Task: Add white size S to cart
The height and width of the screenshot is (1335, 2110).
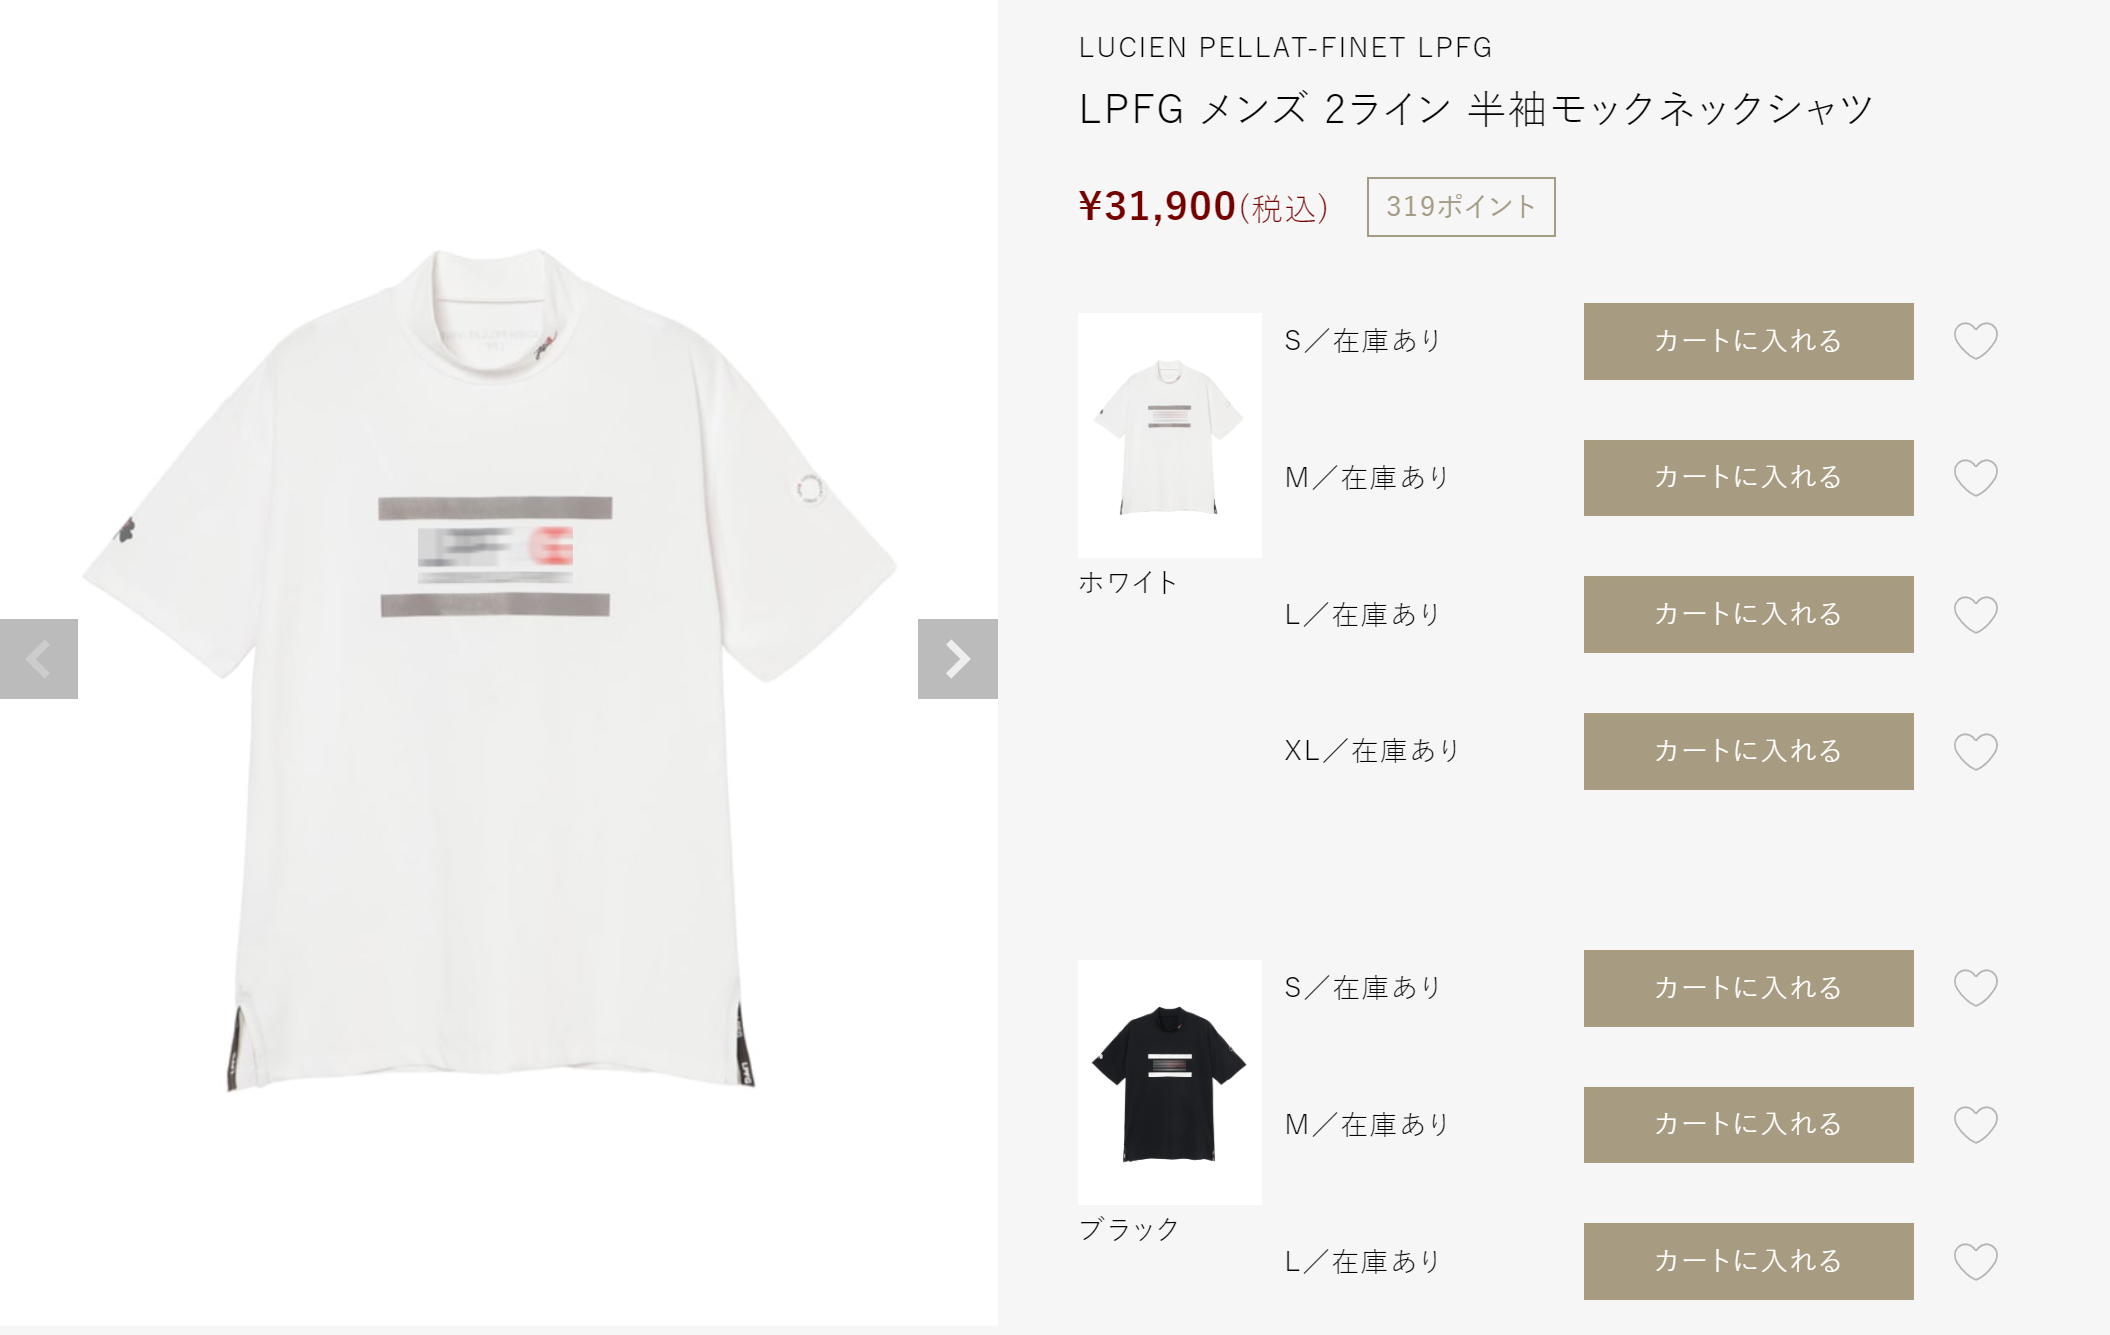Action: coord(1749,341)
